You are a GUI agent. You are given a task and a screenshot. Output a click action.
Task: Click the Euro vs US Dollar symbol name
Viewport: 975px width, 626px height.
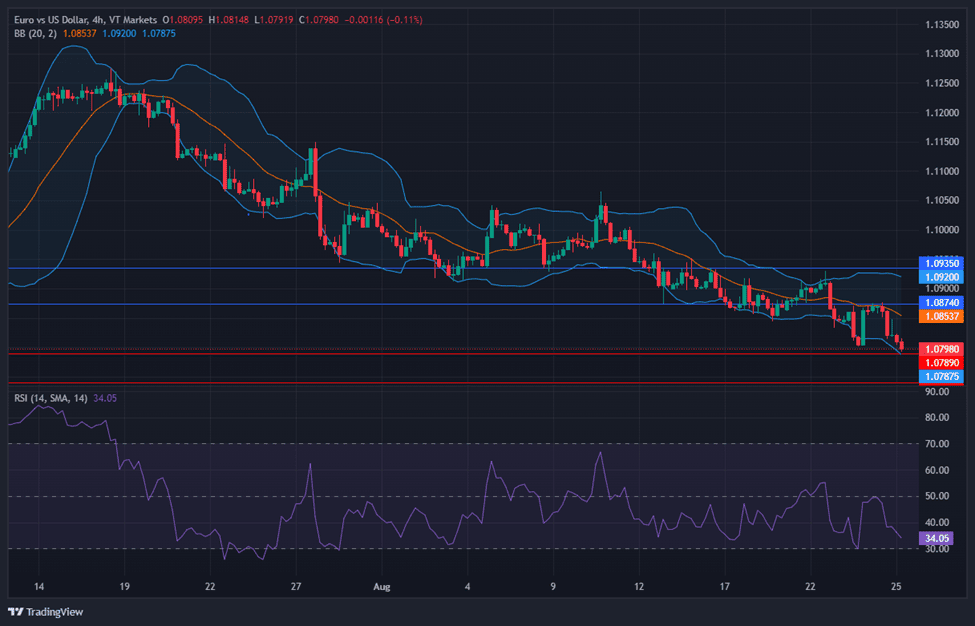(x=53, y=9)
